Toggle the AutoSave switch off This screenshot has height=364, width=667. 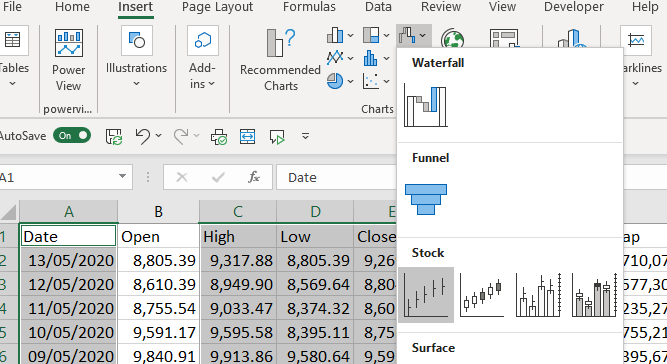(72, 136)
